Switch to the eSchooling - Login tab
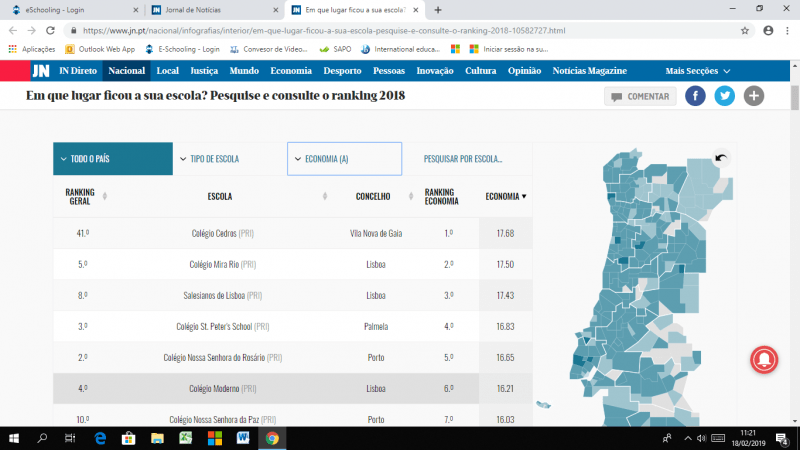 click(x=74, y=10)
